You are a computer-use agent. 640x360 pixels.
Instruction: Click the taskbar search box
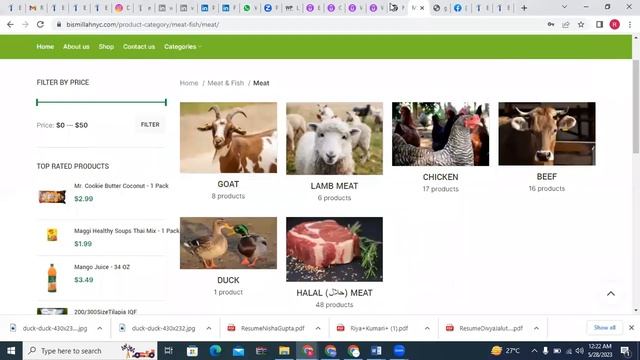(x=90, y=351)
